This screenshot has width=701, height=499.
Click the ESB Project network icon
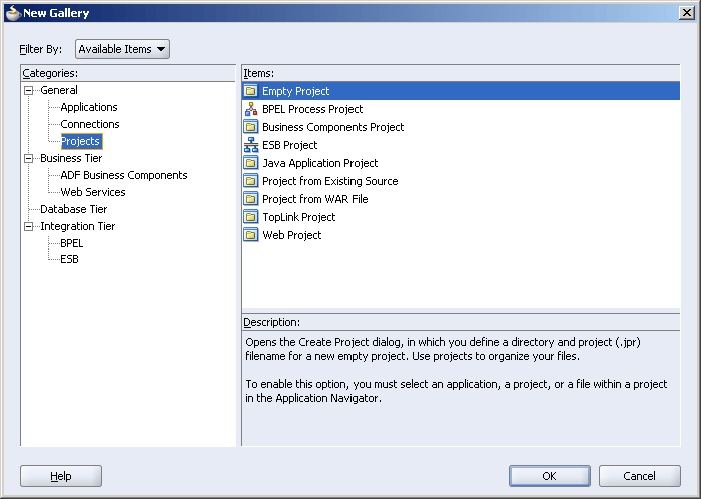click(x=251, y=145)
